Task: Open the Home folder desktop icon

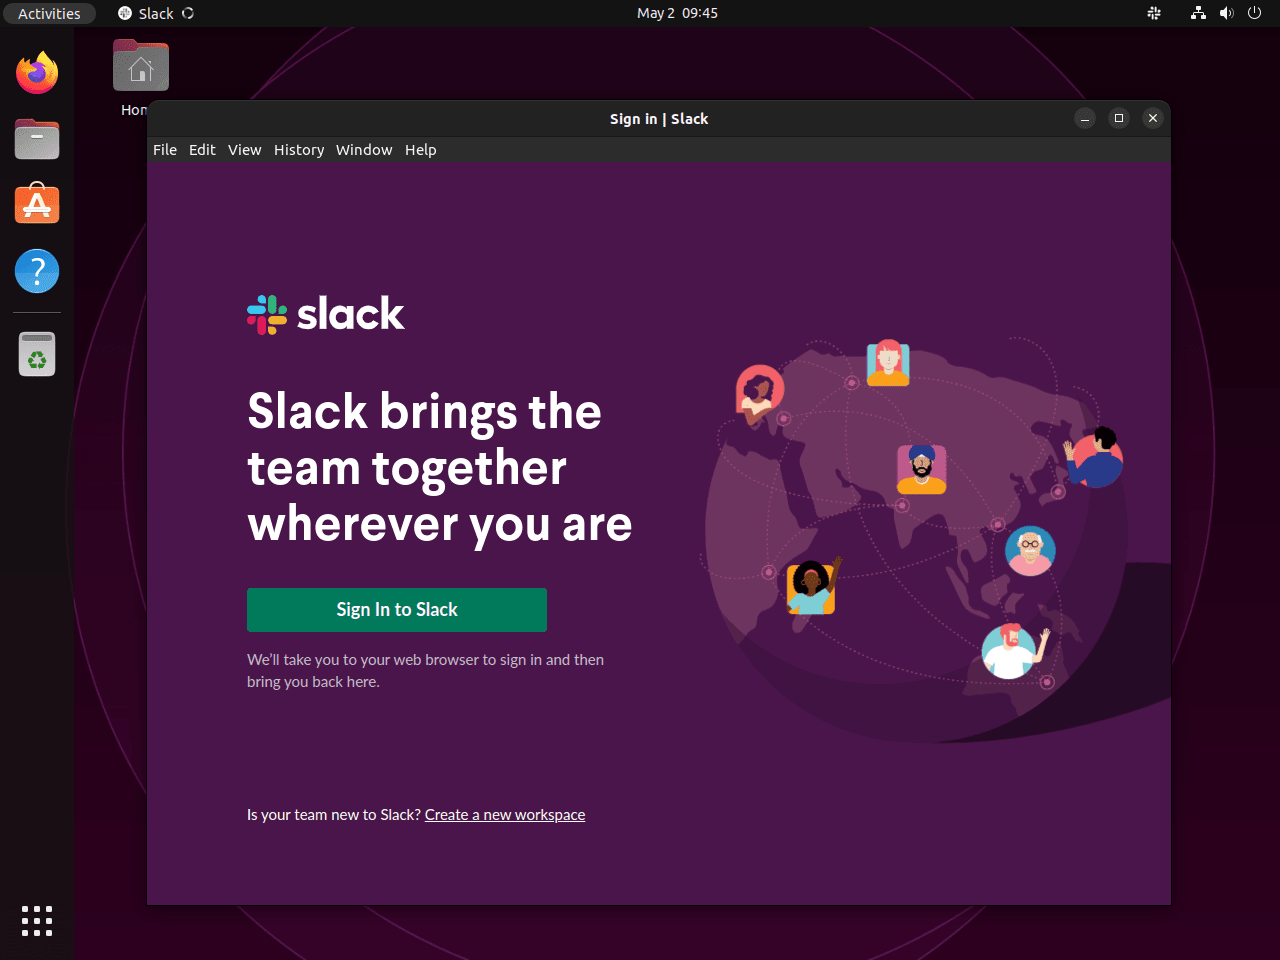Action: 141,66
